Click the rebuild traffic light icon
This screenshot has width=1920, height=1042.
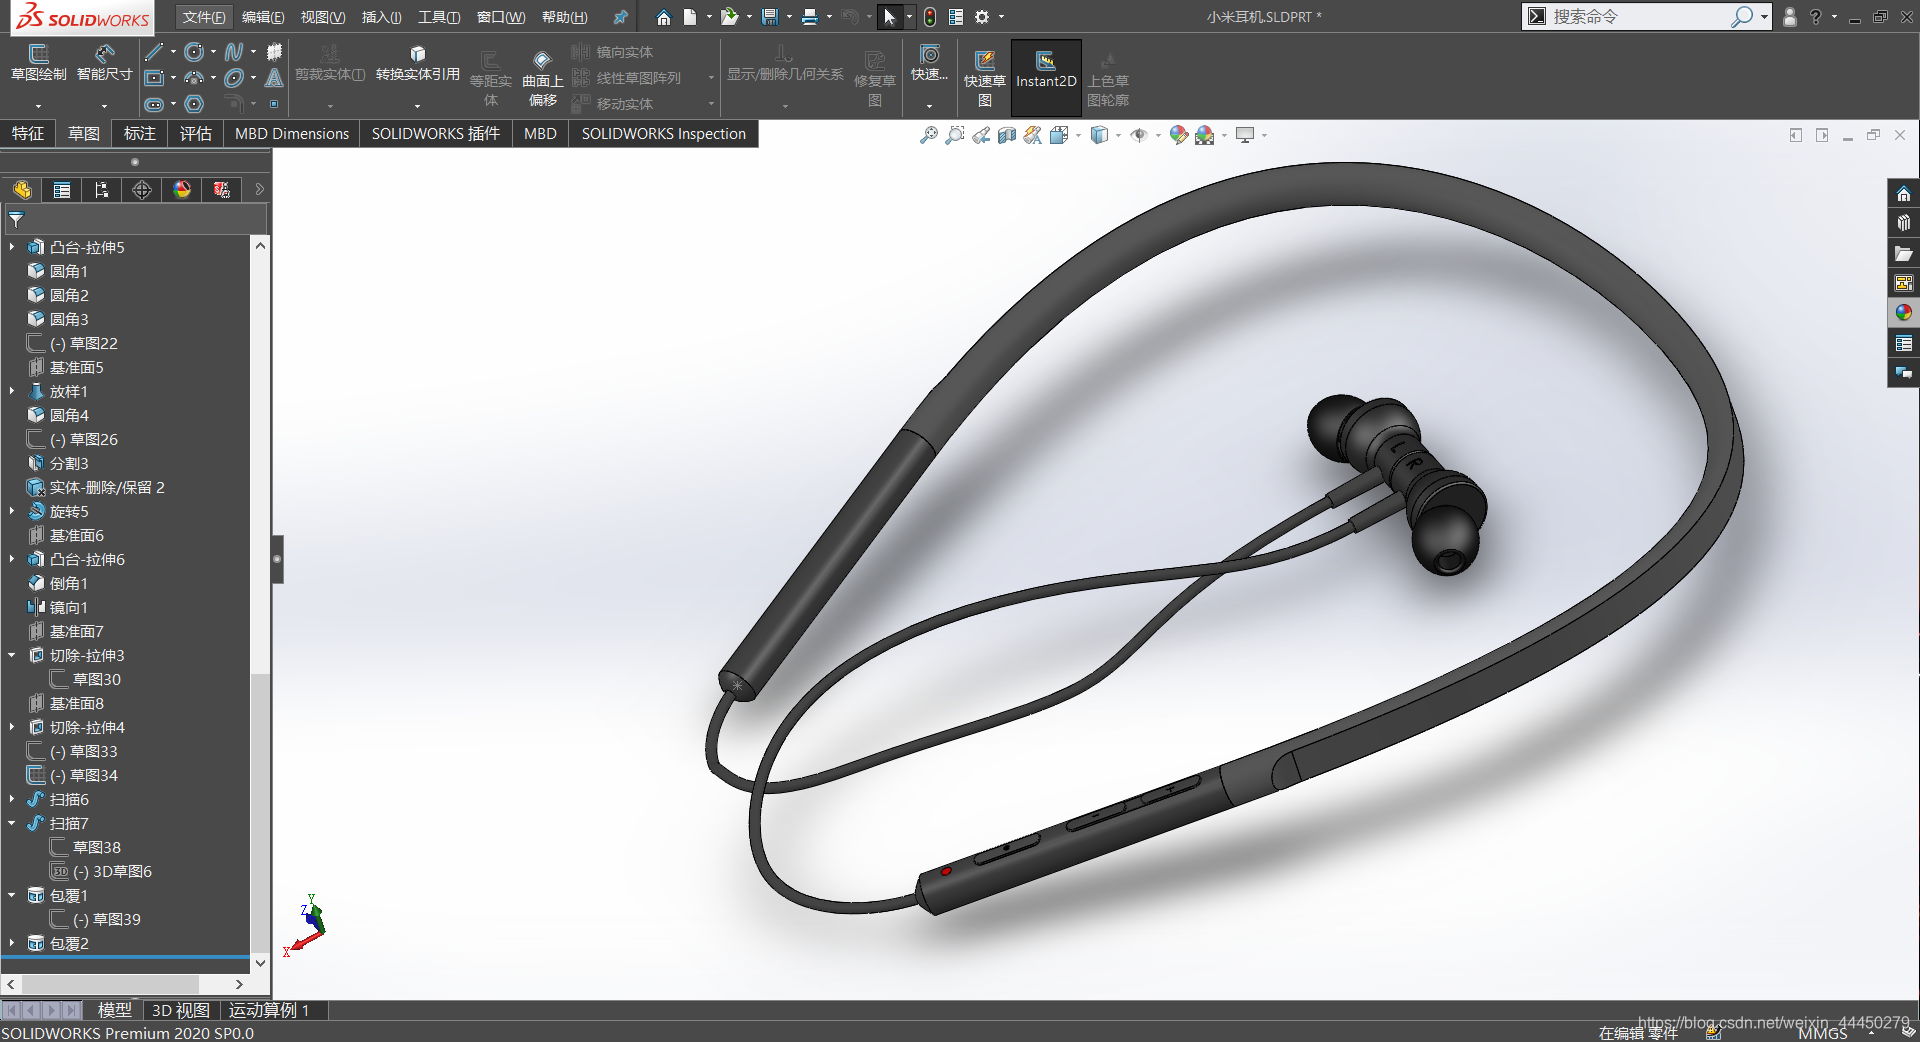pos(930,17)
